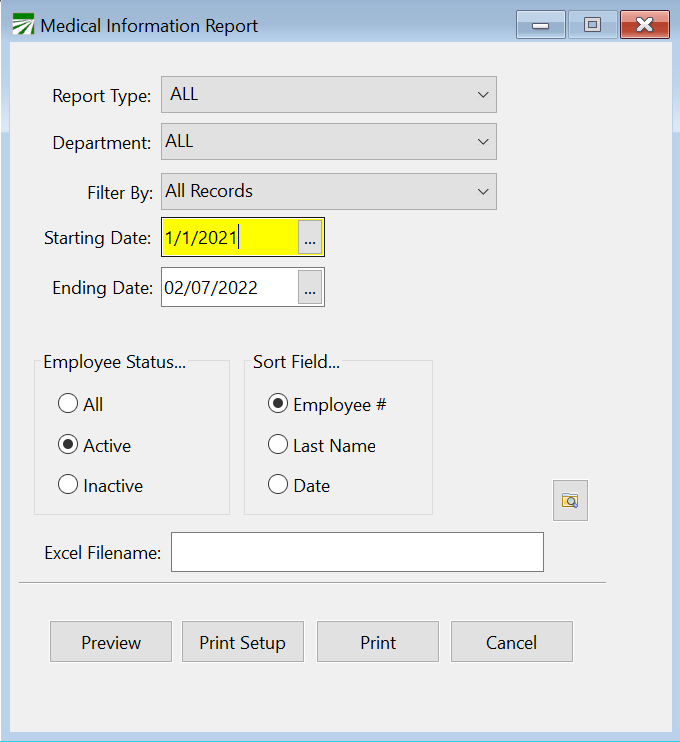Viewport: 680px width, 742px height.
Task: Close the Medical Information Report window
Action: coord(644,26)
